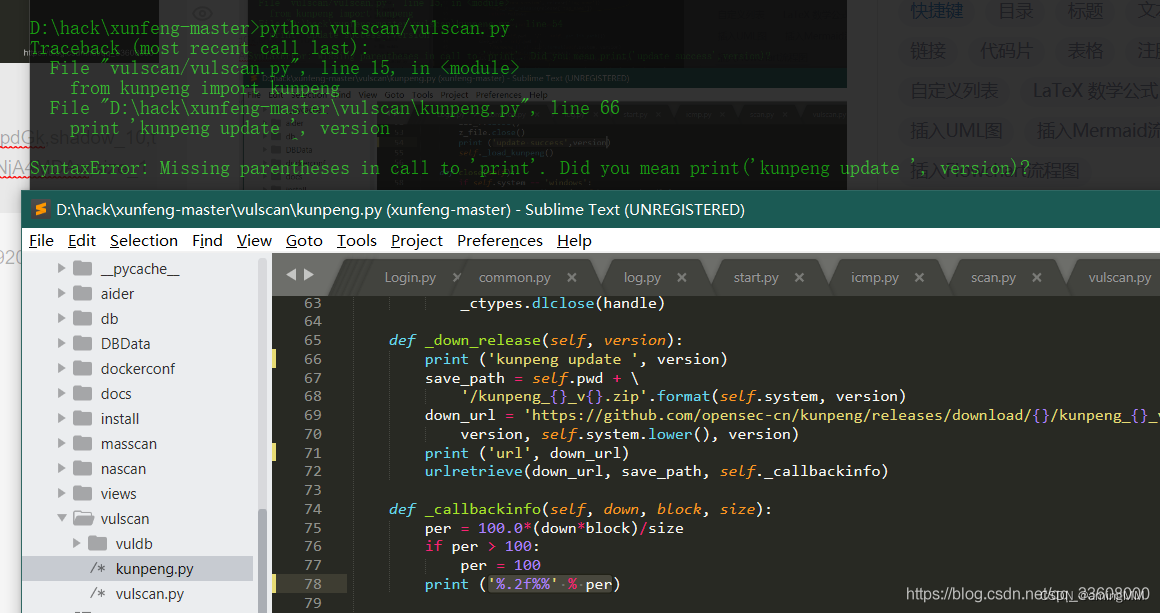Viewport: 1160px width, 613px height.
Task: Open the Selection menu
Action: pos(144,241)
